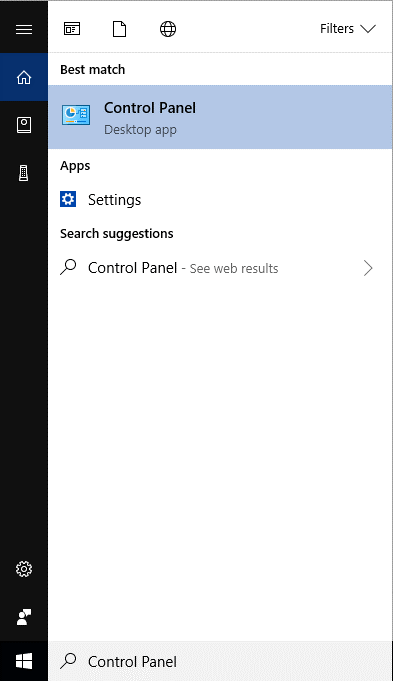Open the Control Panel best match result
The height and width of the screenshot is (681, 393).
[x=220, y=117]
